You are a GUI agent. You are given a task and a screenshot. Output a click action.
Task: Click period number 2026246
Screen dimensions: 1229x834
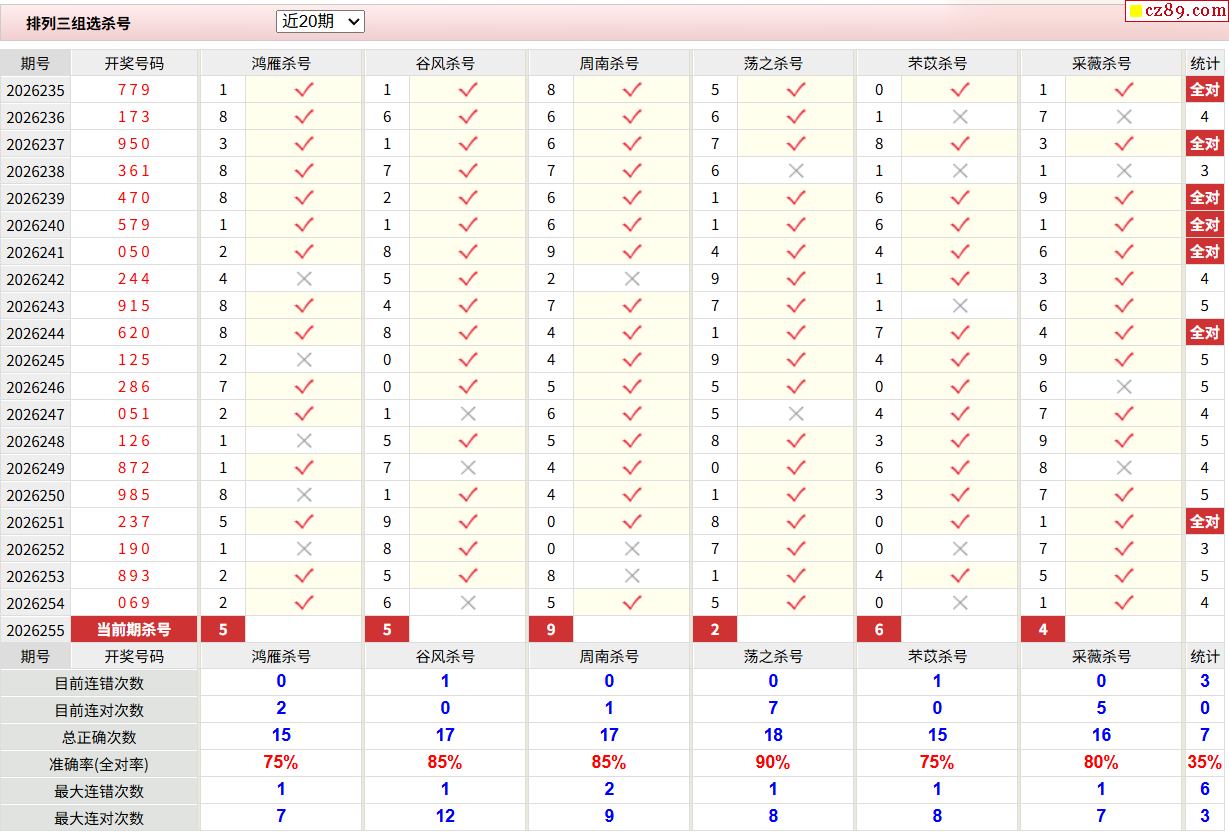point(35,387)
